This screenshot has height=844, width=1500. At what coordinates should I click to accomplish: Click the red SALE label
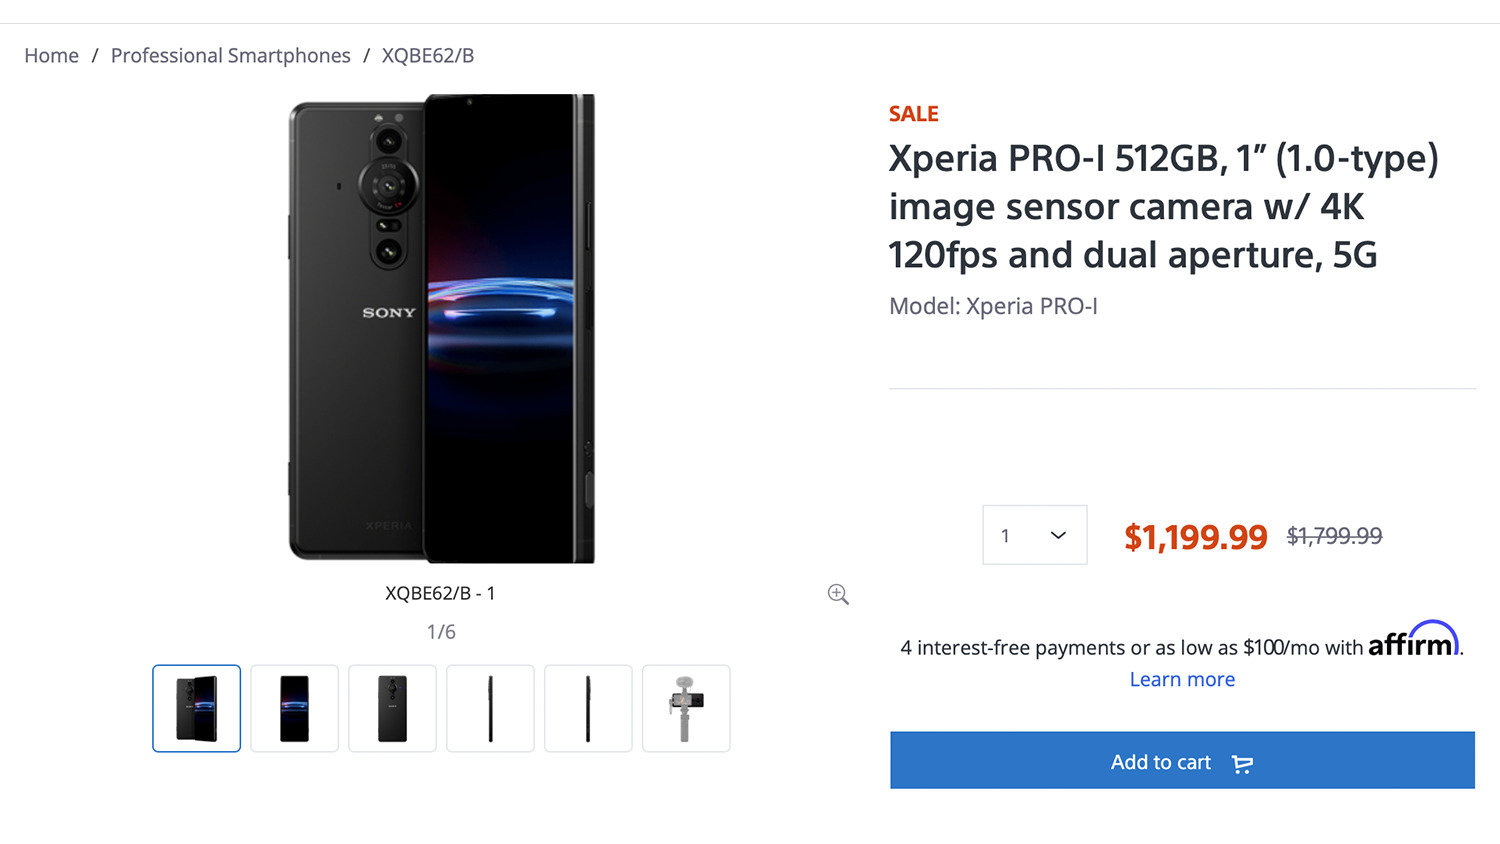click(913, 114)
